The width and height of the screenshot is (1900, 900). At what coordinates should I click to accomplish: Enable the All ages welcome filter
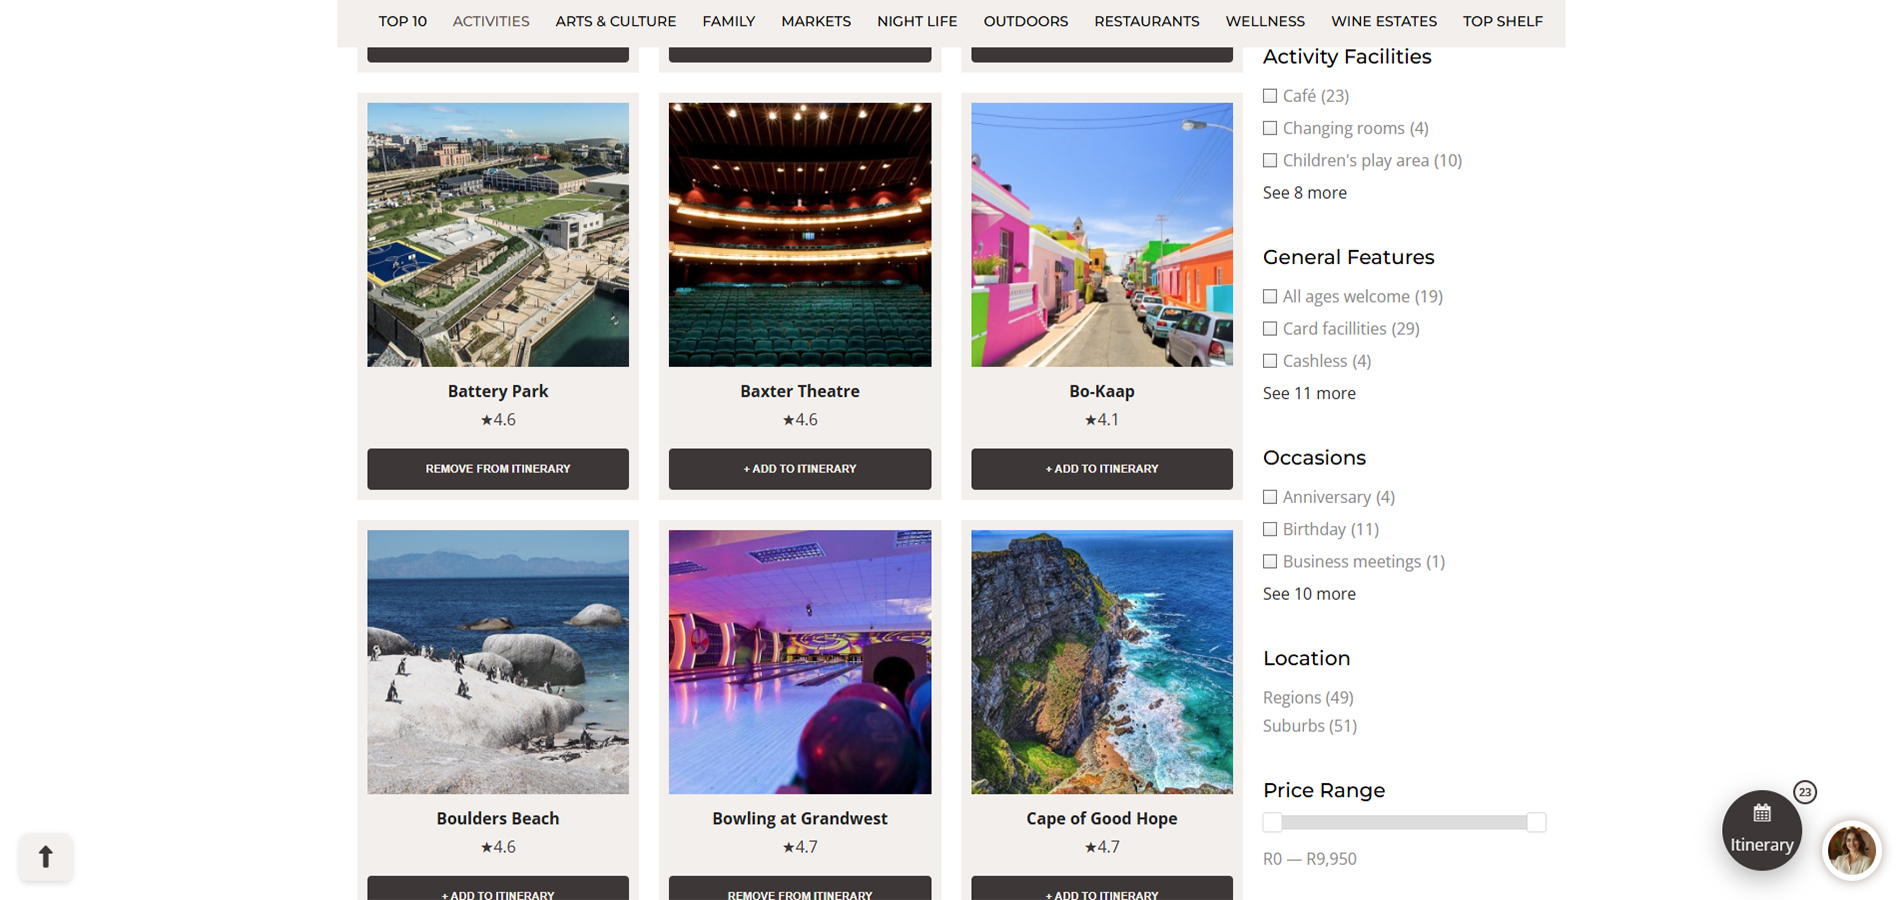pyautogui.click(x=1270, y=296)
